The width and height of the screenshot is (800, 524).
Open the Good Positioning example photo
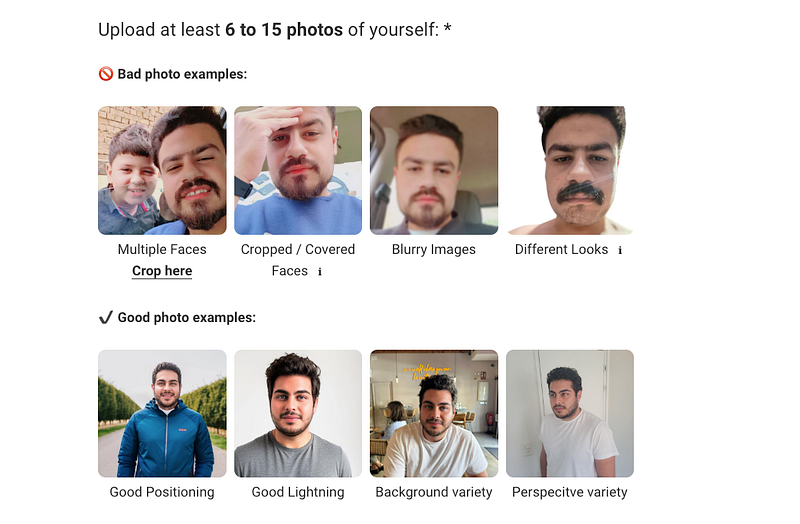pos(162,413)
